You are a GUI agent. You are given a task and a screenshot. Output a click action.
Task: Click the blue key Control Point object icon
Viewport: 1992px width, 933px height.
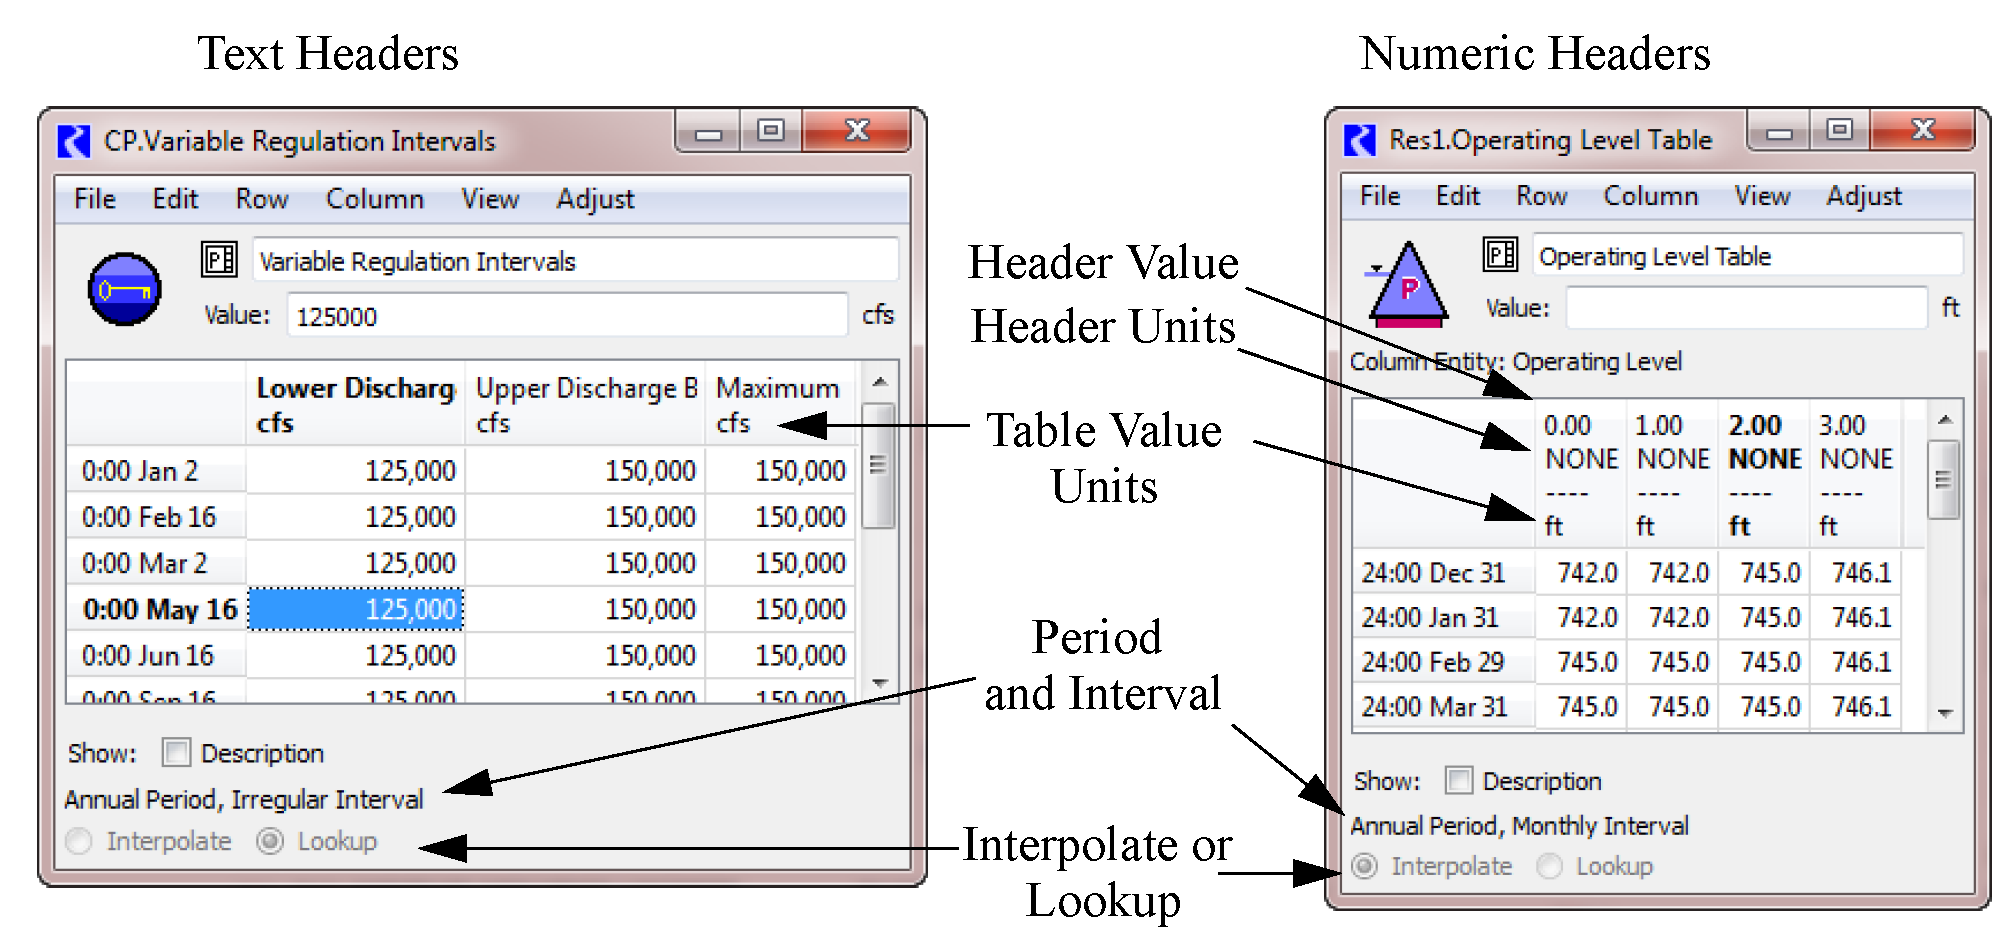124,290
